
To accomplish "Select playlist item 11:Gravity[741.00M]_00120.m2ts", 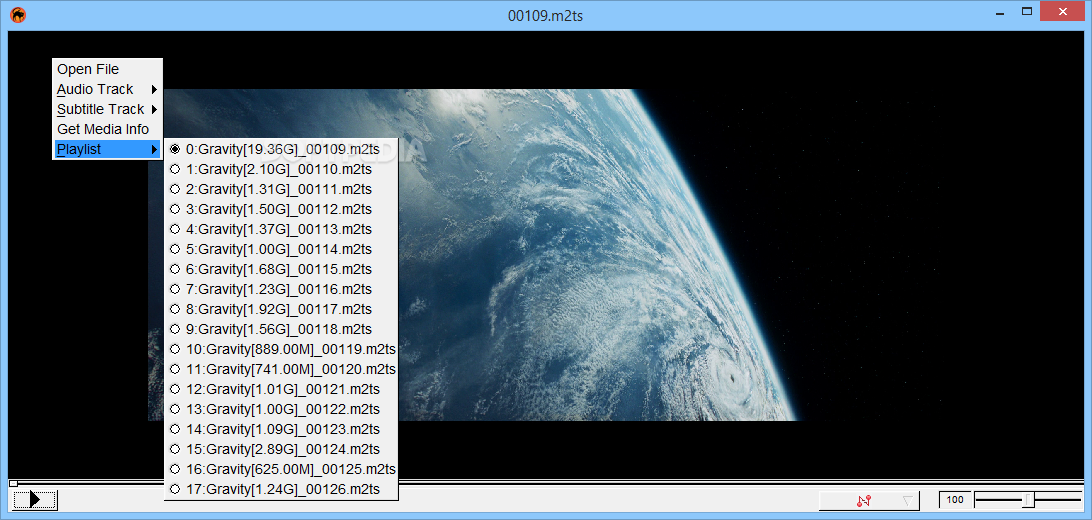I will point(281,369).
